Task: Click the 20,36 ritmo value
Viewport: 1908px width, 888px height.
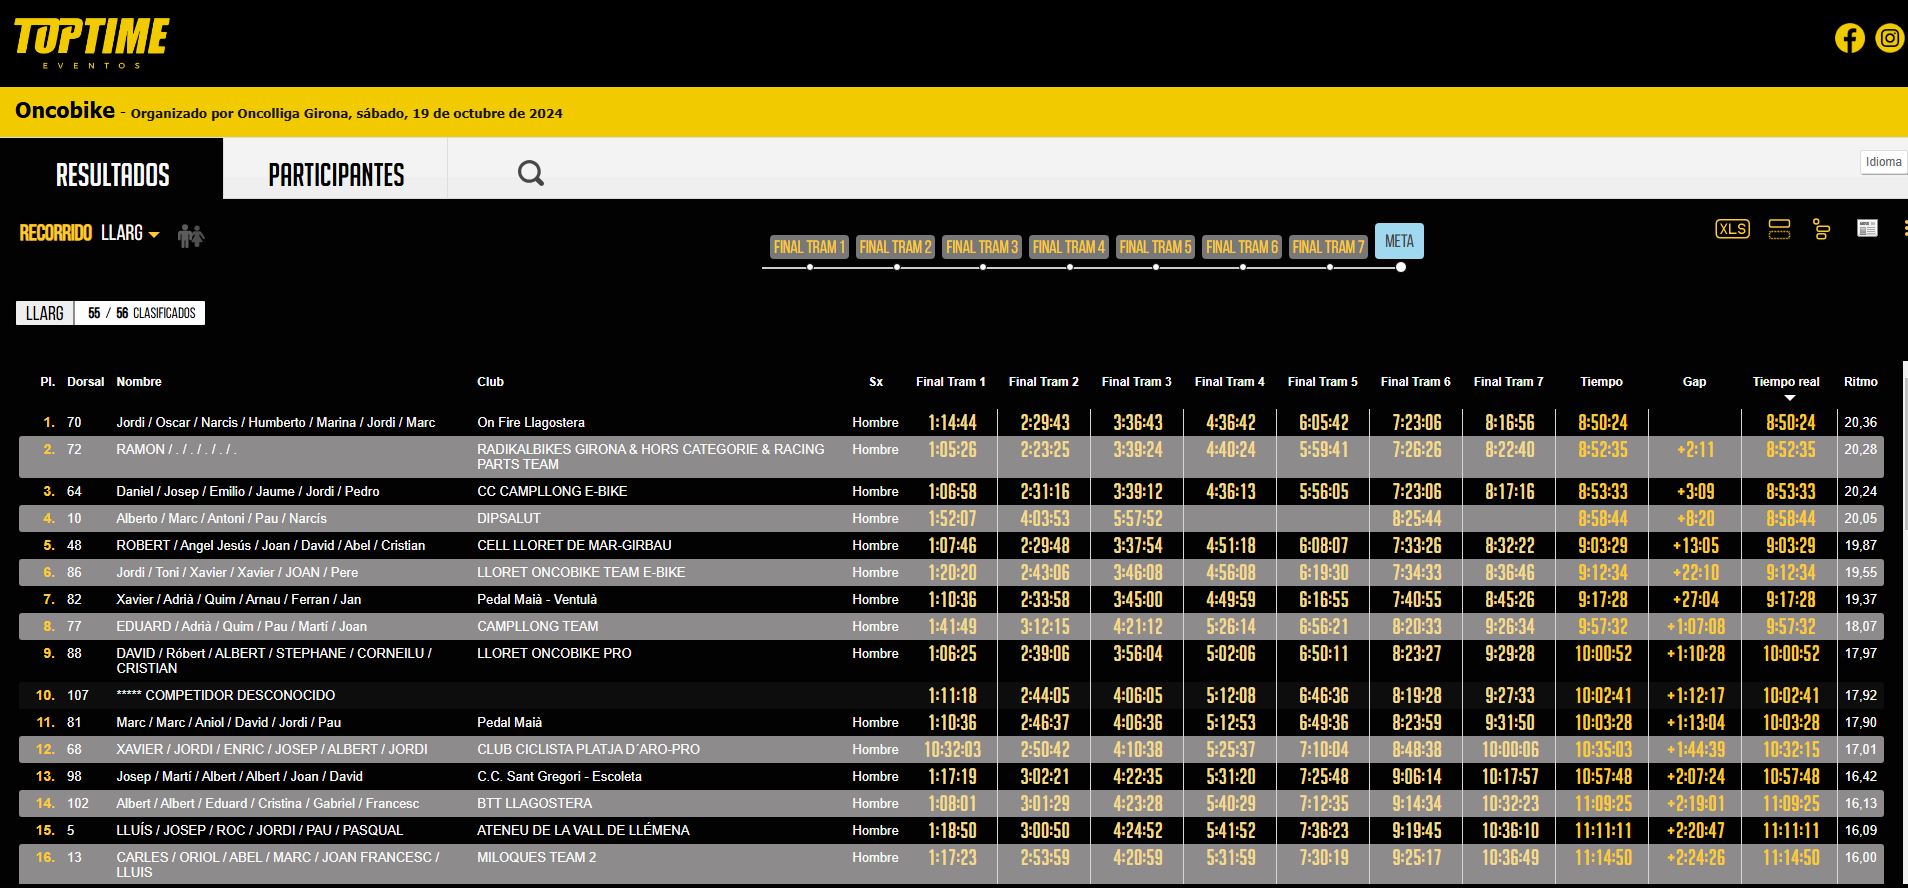Action: [1860, 422]
